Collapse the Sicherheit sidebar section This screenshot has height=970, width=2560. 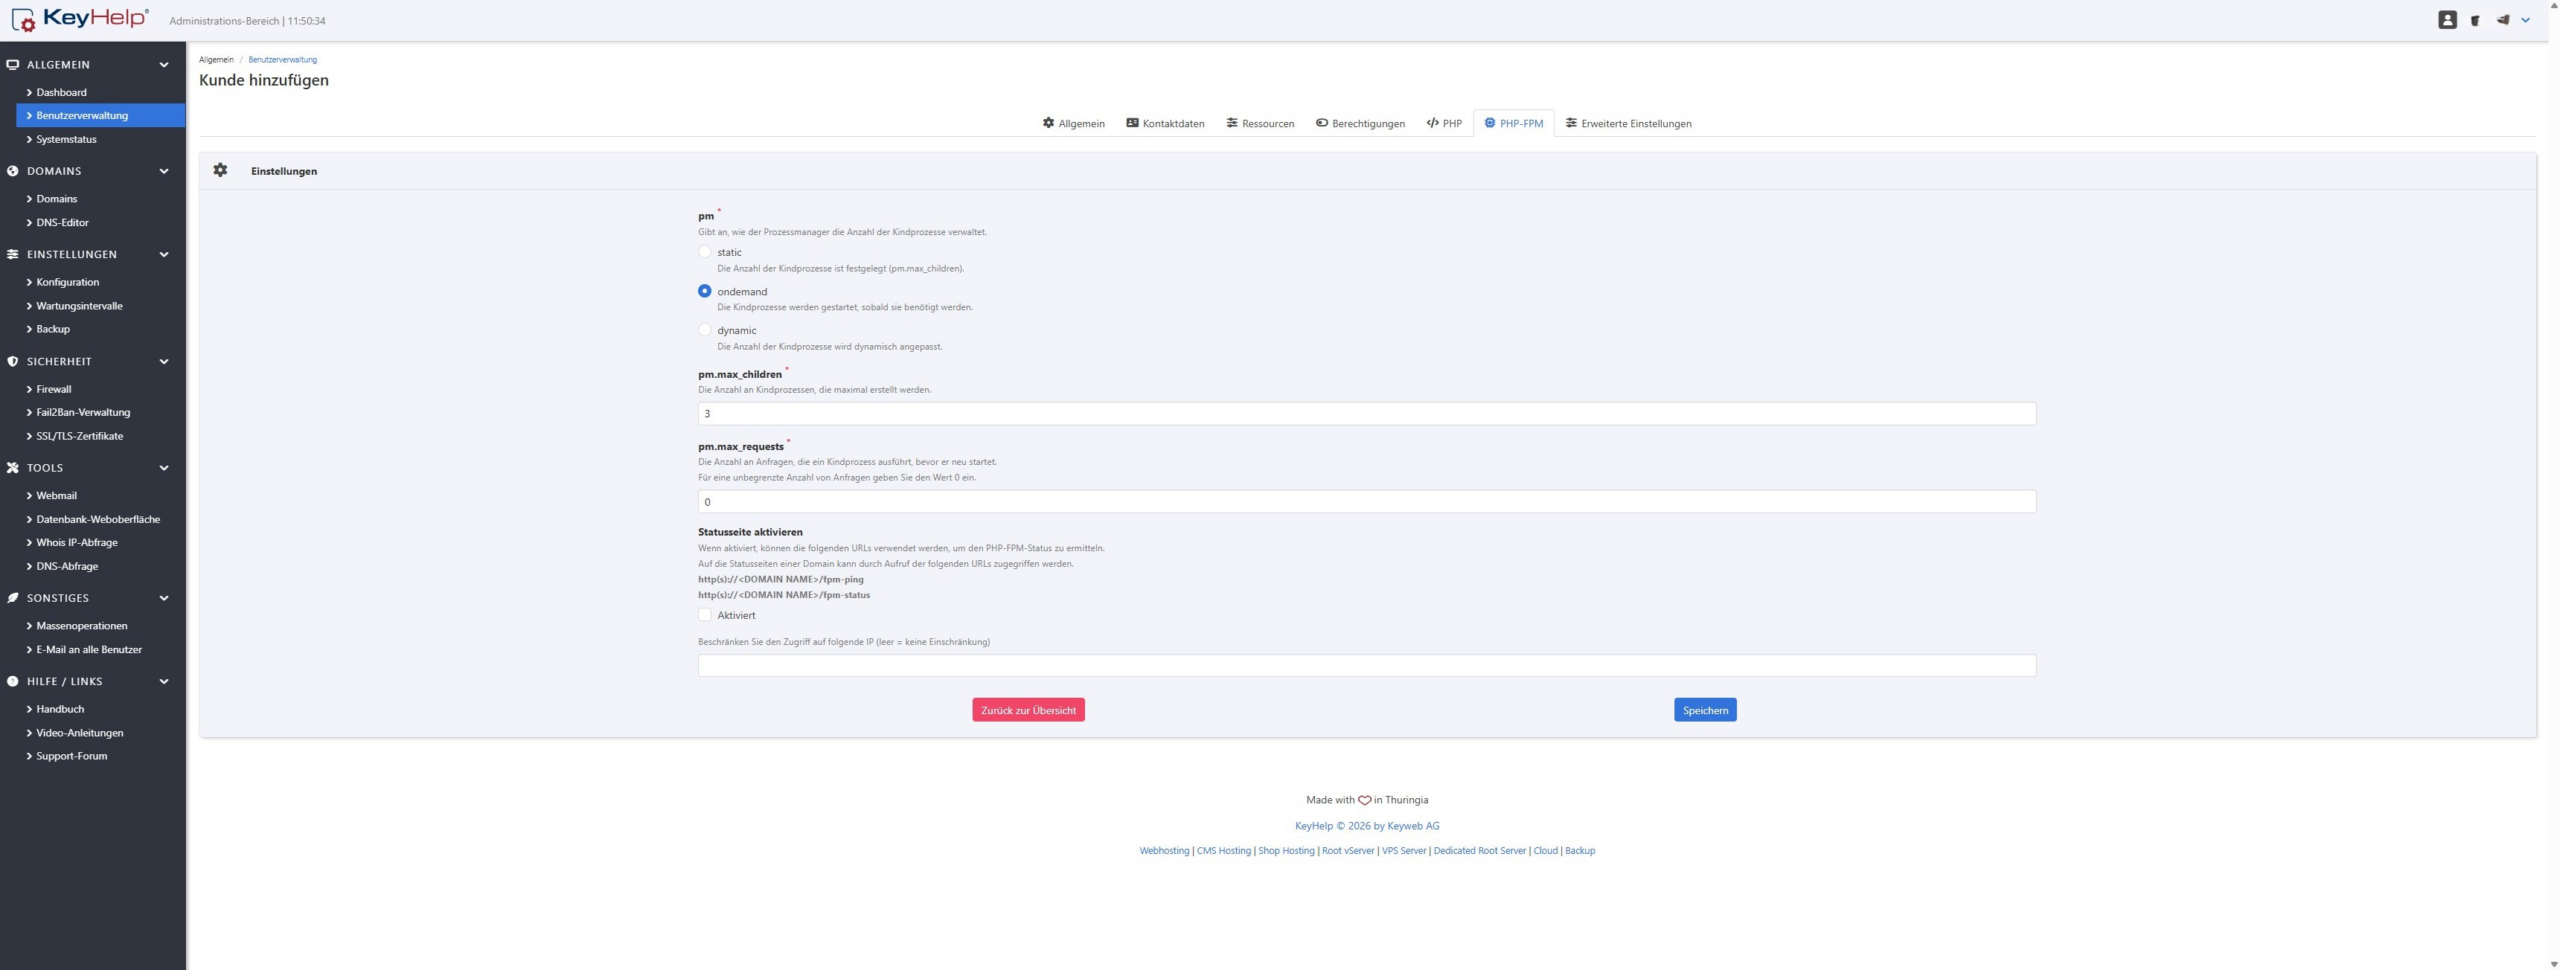(x=164, y=362)
